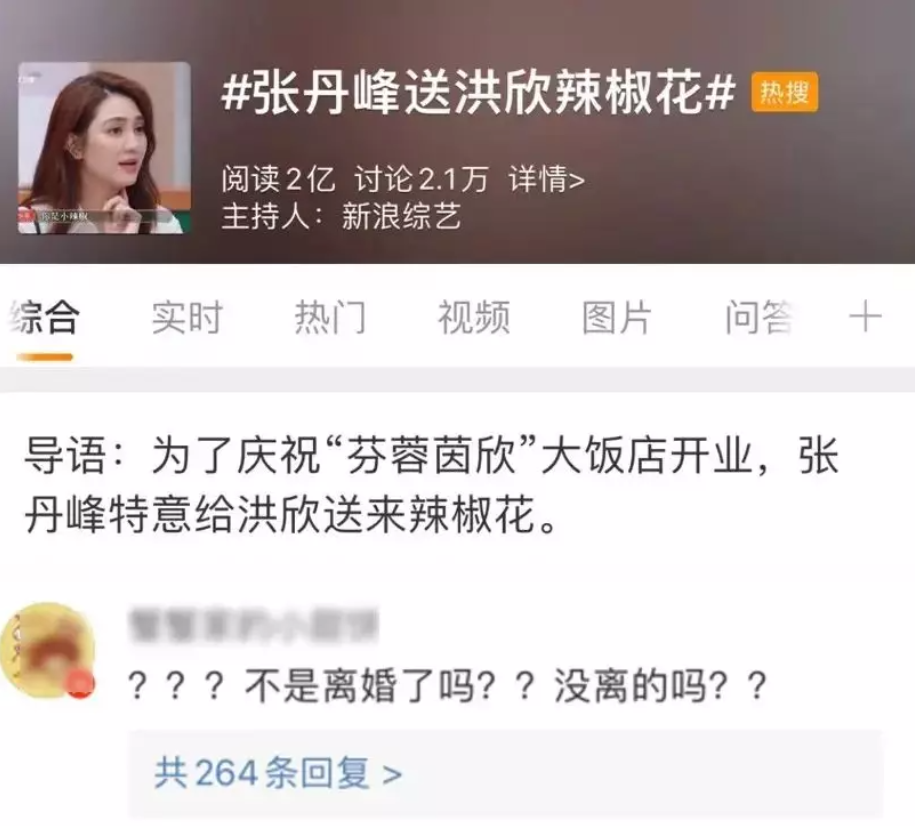Open host 新浪综艺 profile link
Viewport: 915px width, 826px height.
[x=401, y=216]
